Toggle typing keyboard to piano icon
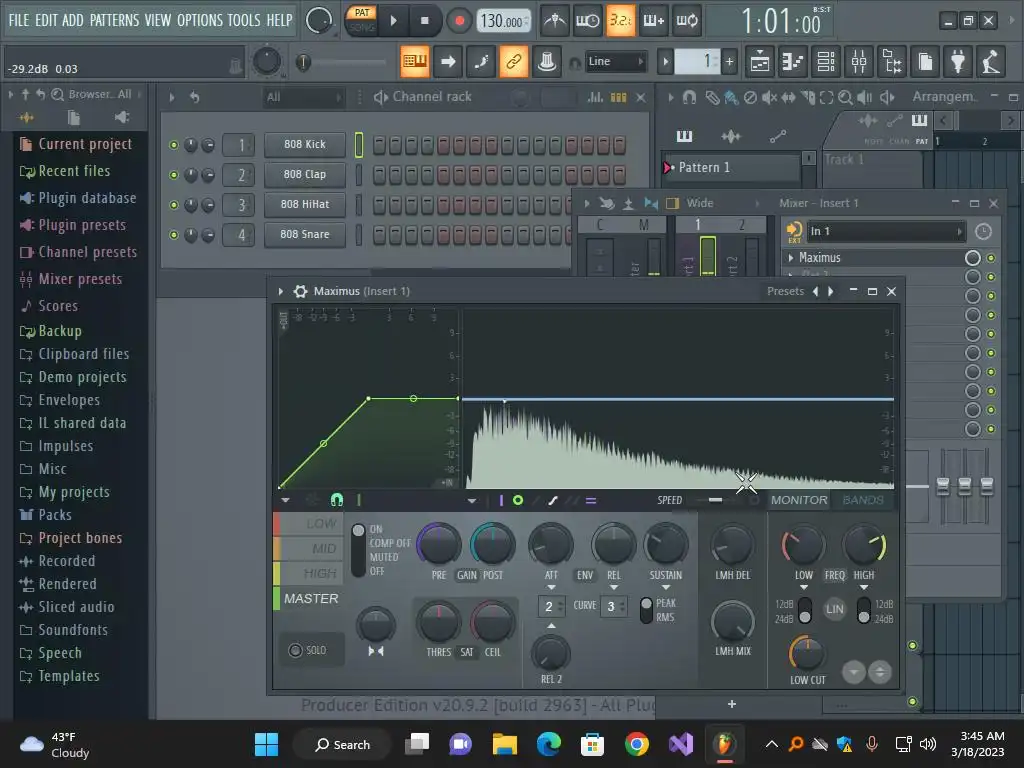Image resolution: width=1024 pixels, height=768 pixels. tap(415, 61)
